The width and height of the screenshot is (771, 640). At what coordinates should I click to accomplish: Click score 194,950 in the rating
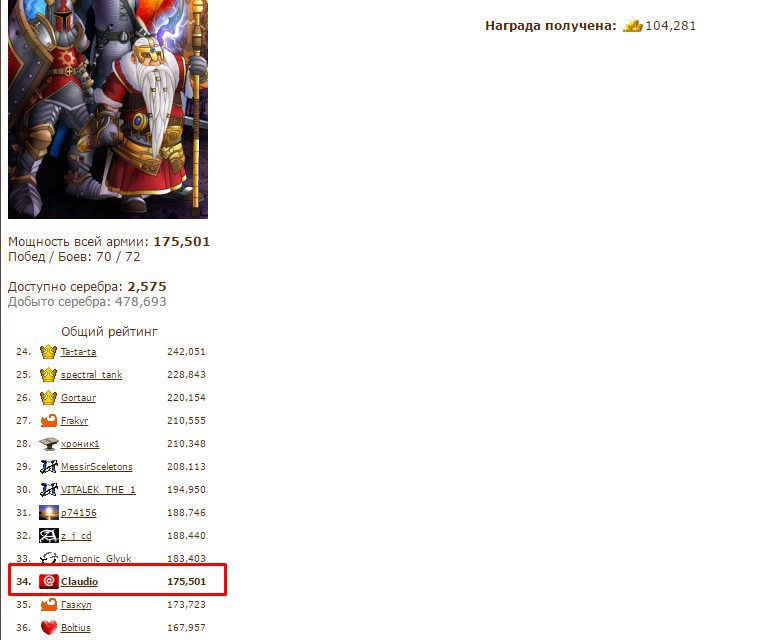pyautogui.click(x=186, y=490)
